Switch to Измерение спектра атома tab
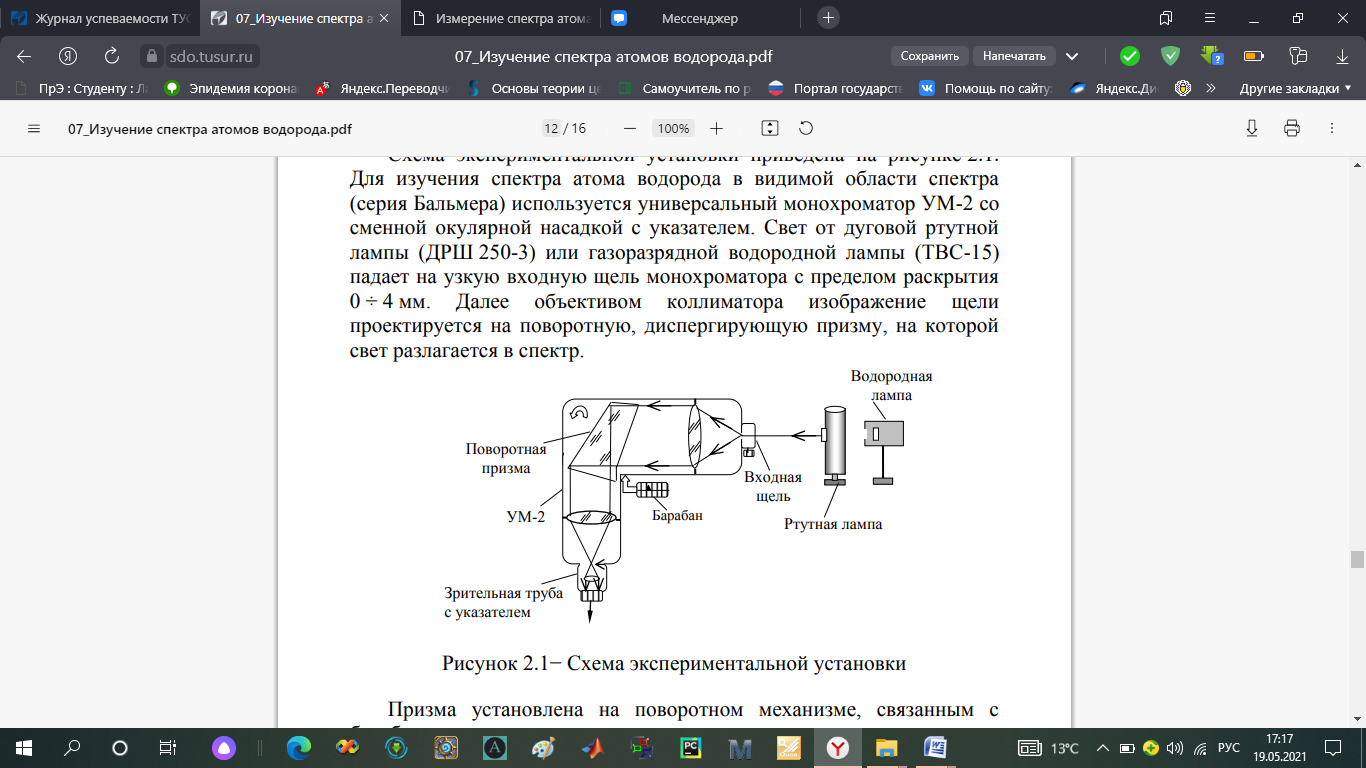 tap(500, 18)
